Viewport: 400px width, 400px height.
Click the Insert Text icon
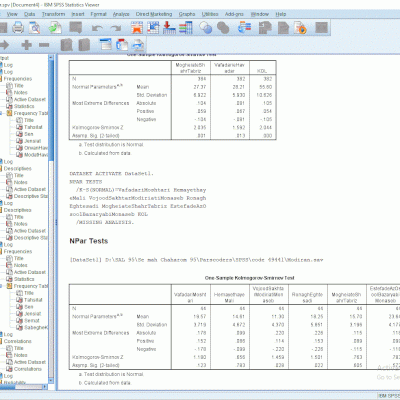[138, 45]
